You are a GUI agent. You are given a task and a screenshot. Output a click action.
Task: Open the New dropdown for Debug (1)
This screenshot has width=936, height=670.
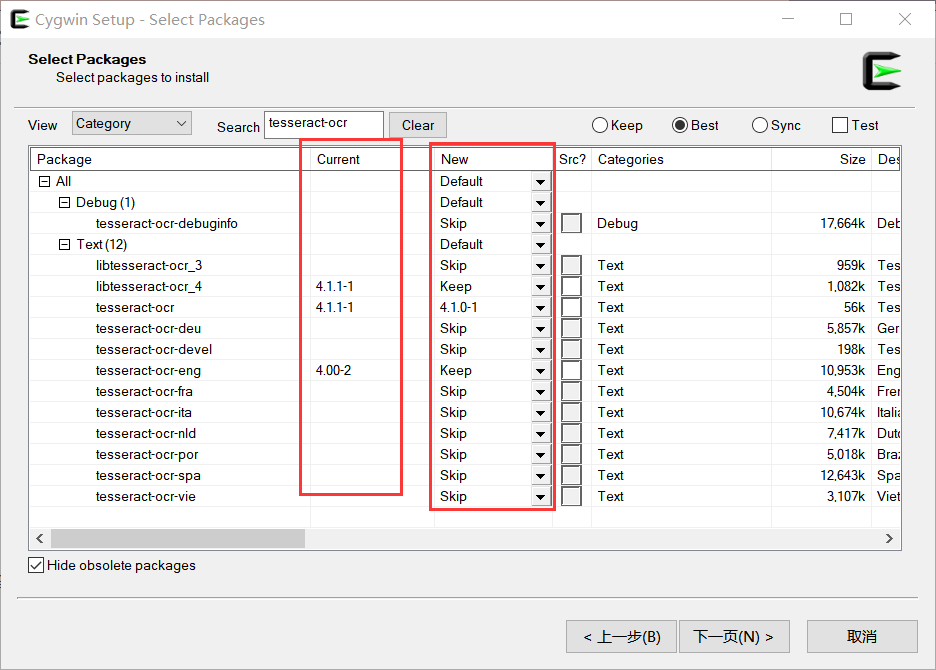(540, 202)
